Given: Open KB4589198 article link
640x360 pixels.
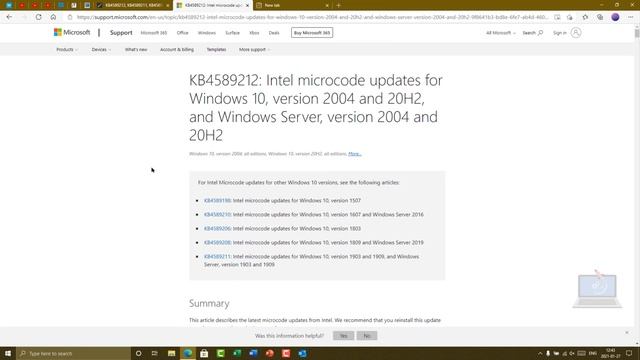Looking at the screenshot, I should click(217, 200).
